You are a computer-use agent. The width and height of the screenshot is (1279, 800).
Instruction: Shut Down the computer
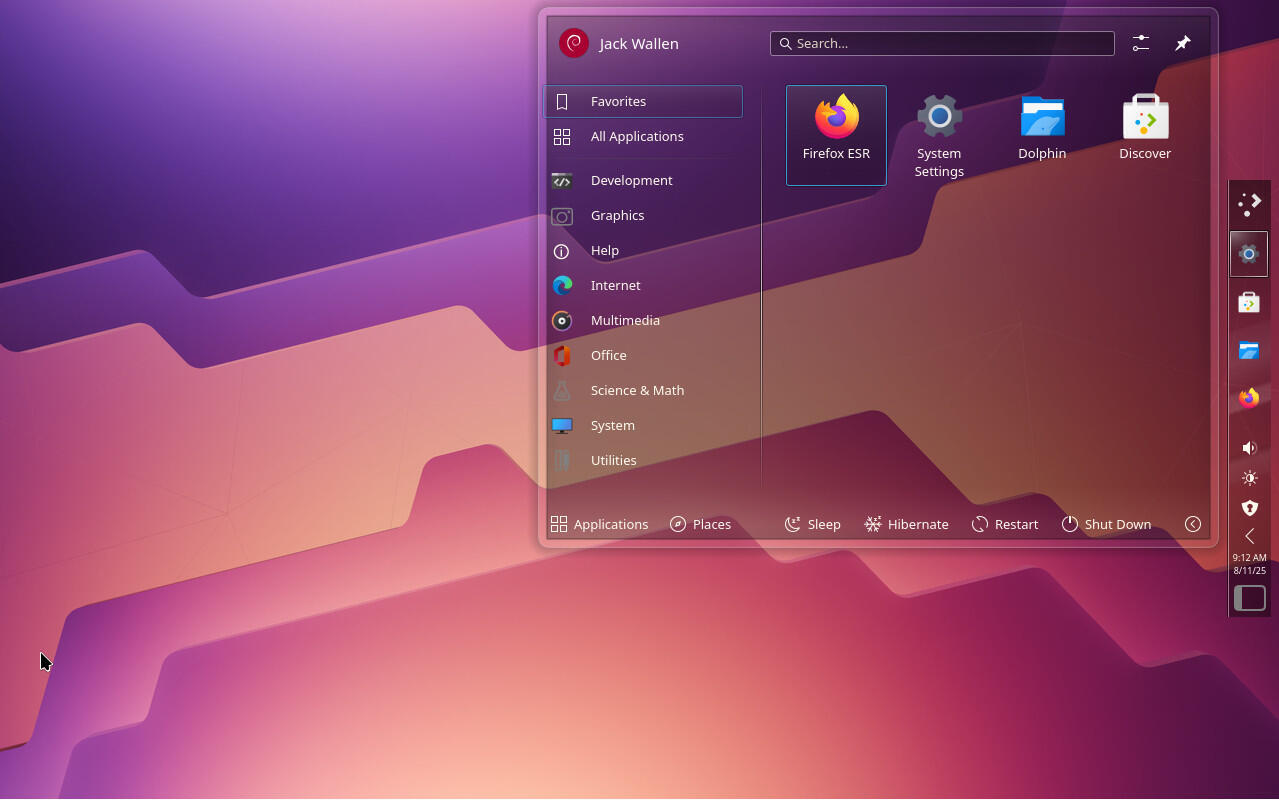[x=1106, y=524]
